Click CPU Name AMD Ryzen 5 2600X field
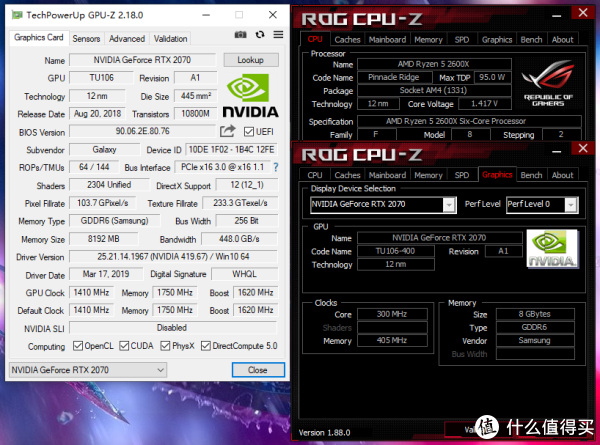Viewport: 600px width, 445px height. tap(434, 64)
